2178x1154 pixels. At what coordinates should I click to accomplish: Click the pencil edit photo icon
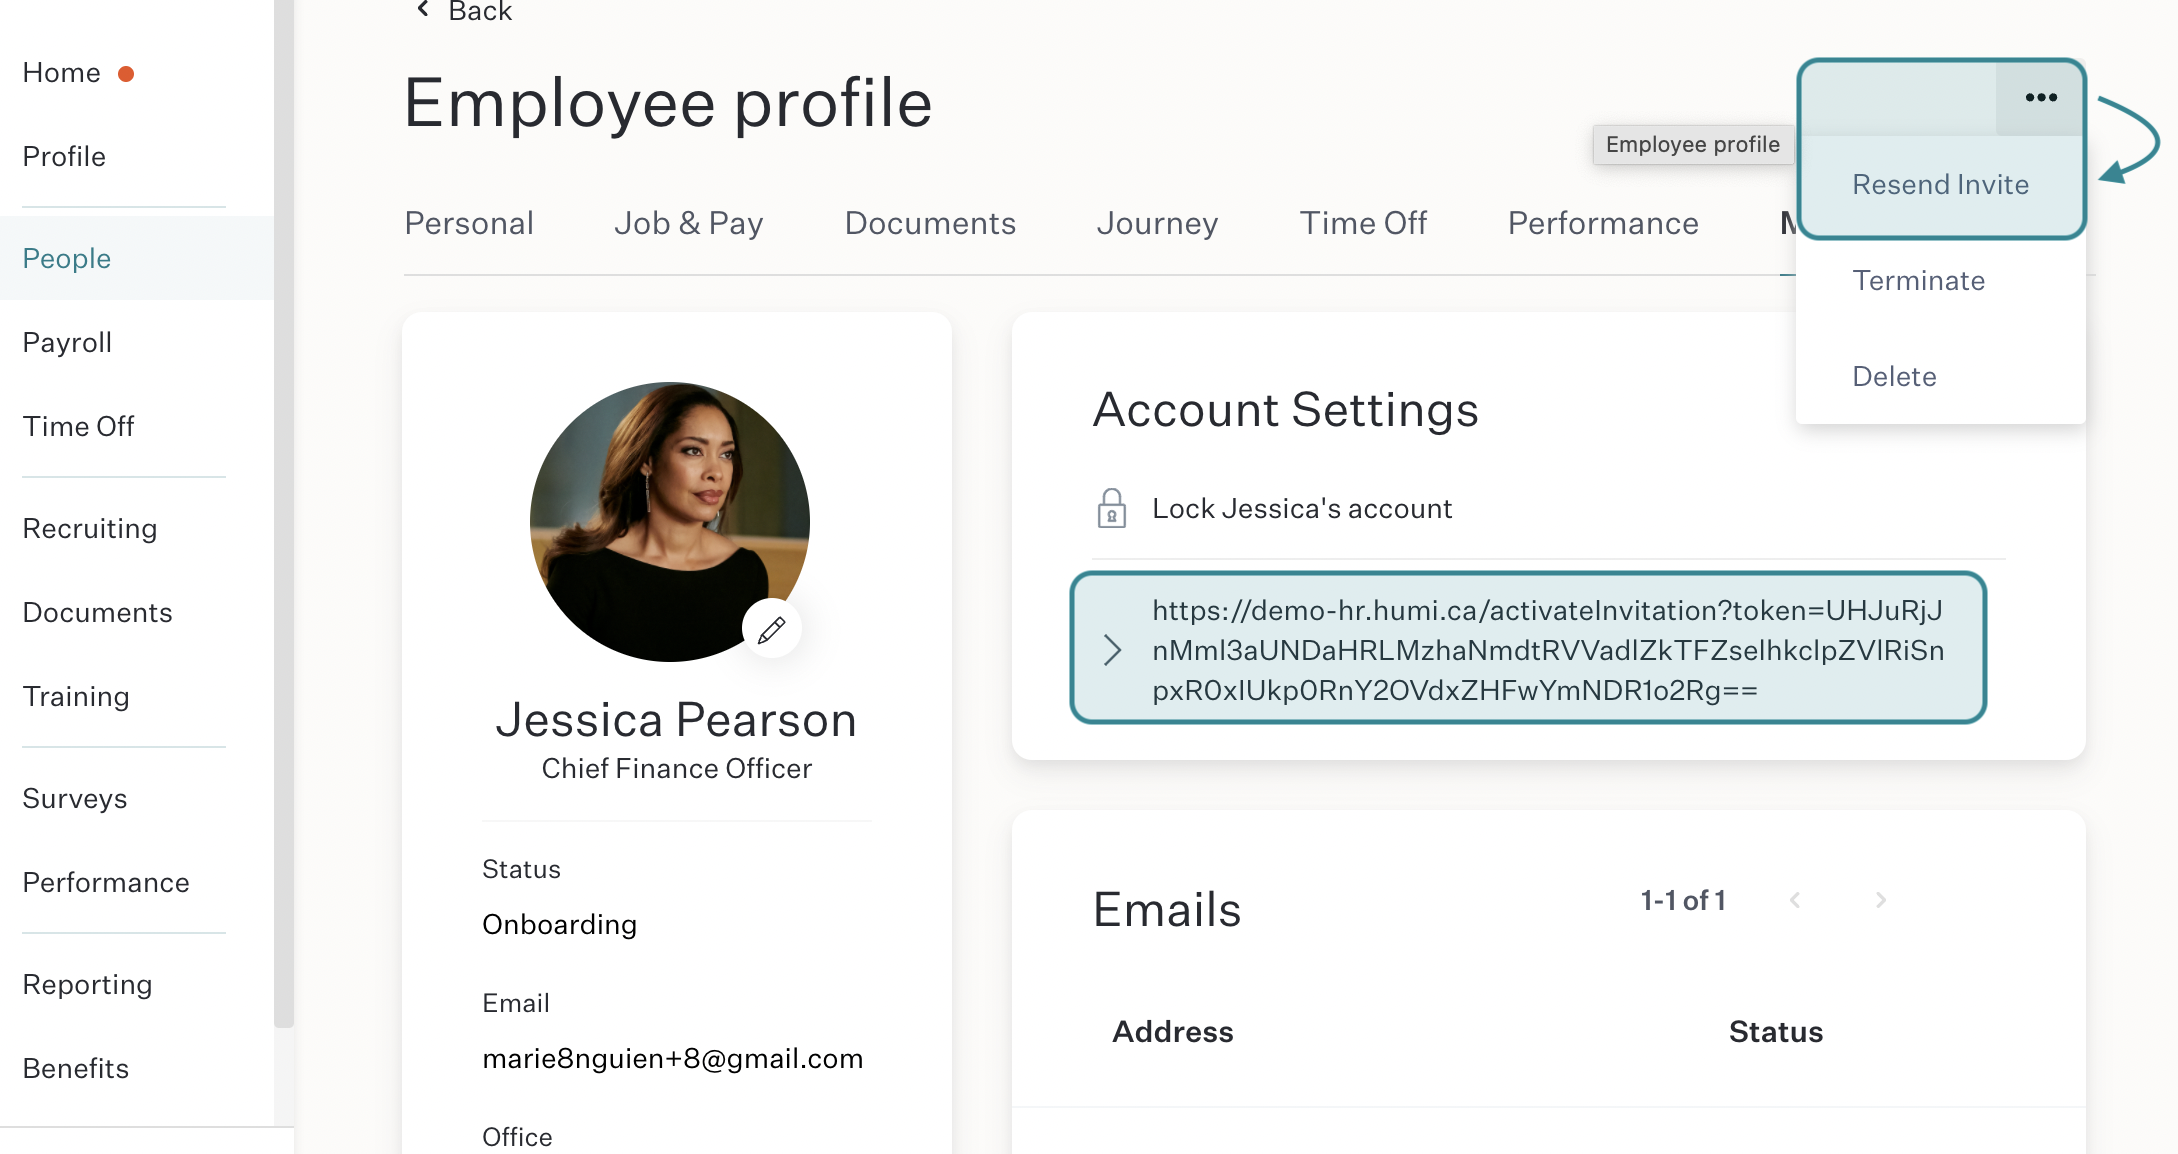(772, 629)
